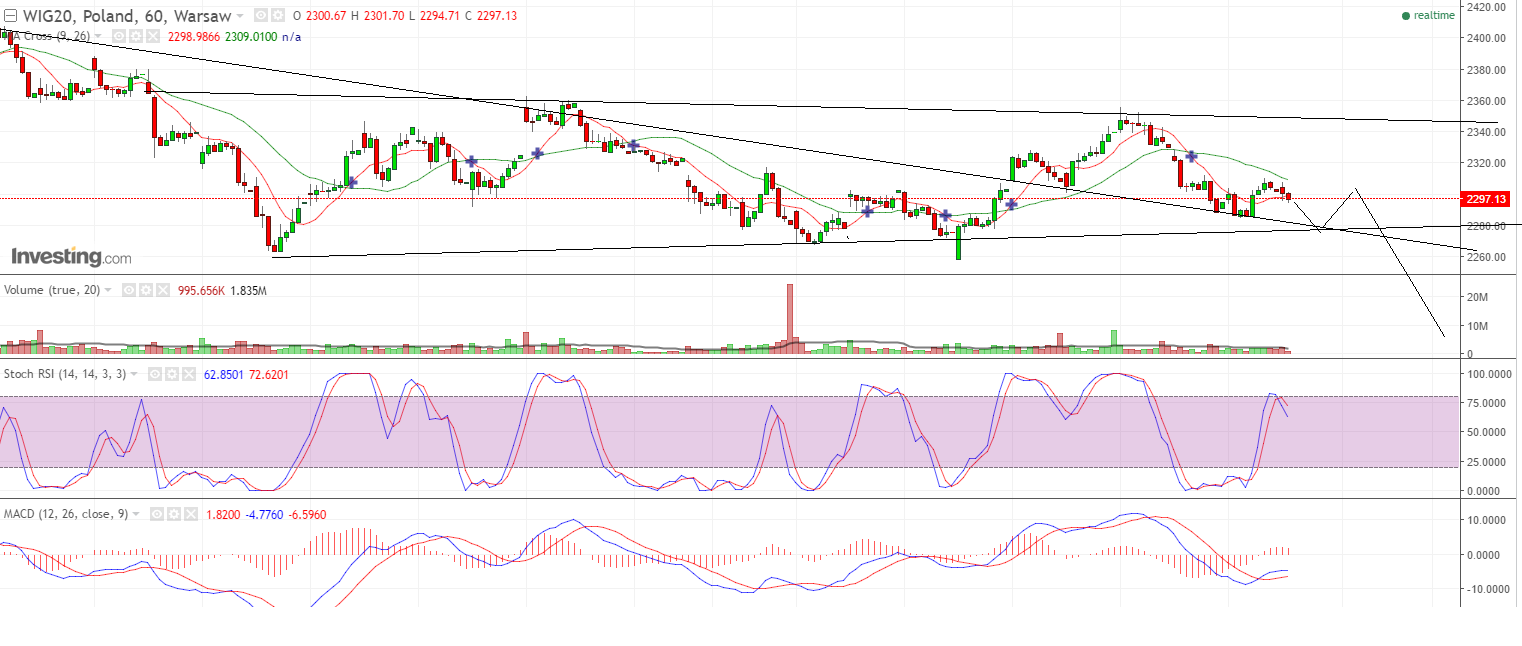Screen dimensions: 1522x646
Task: Click the tallest volume spike bar
Action: tap(789, 318)
